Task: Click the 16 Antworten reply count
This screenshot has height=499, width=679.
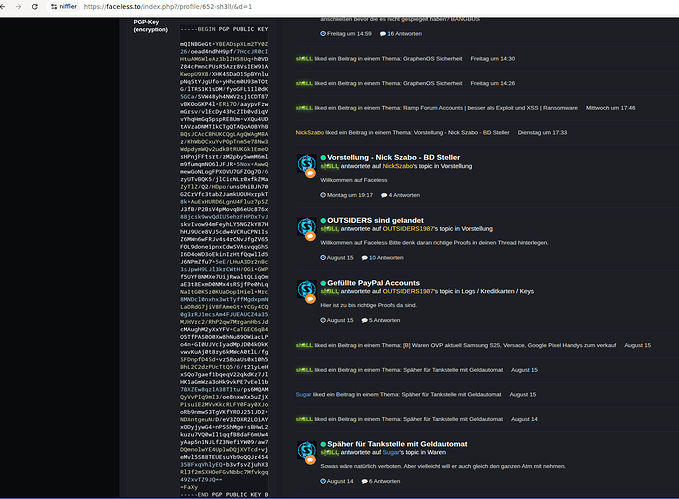Action: click(x=401, y=34)
